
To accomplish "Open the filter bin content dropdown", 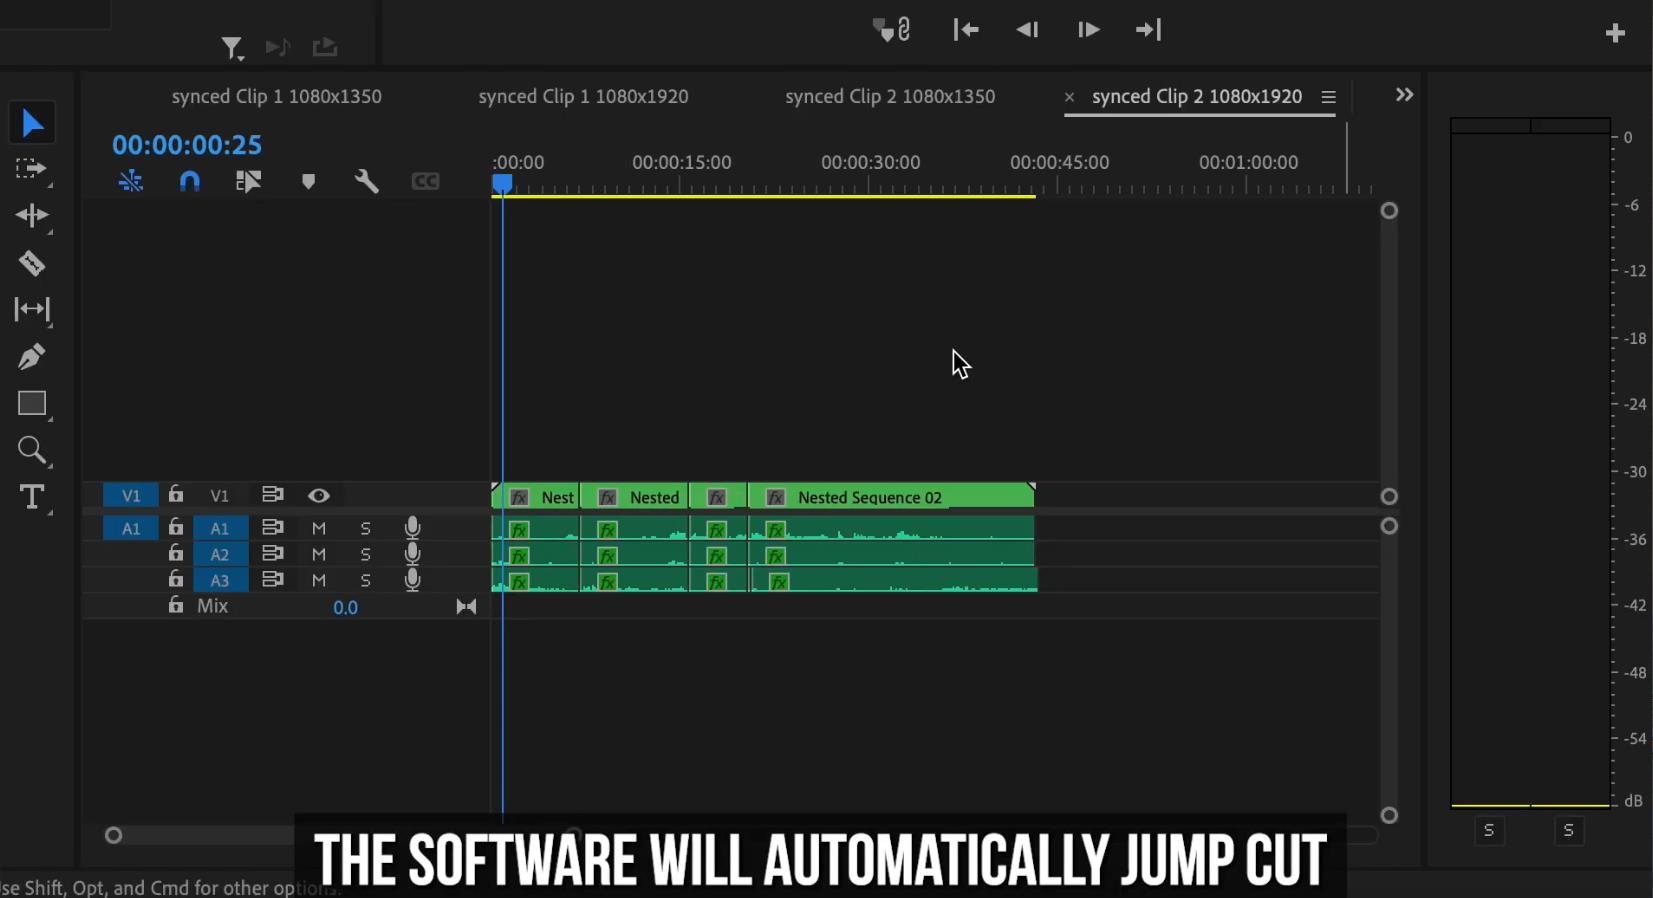I will tap(232, 47).
